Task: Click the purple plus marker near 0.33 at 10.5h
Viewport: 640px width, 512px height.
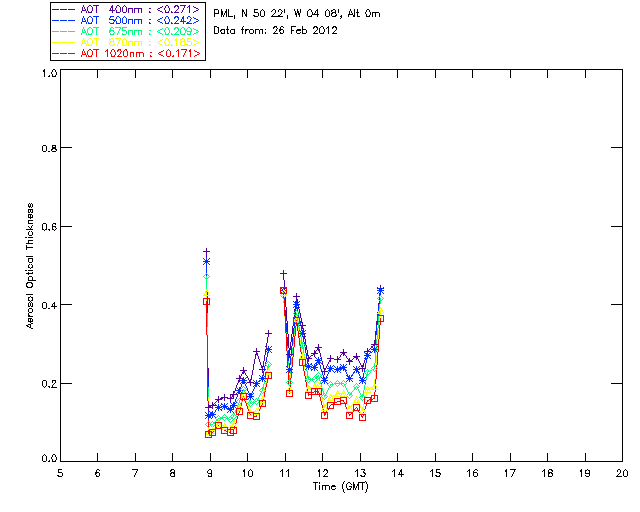Action: [x=268, y=334]
